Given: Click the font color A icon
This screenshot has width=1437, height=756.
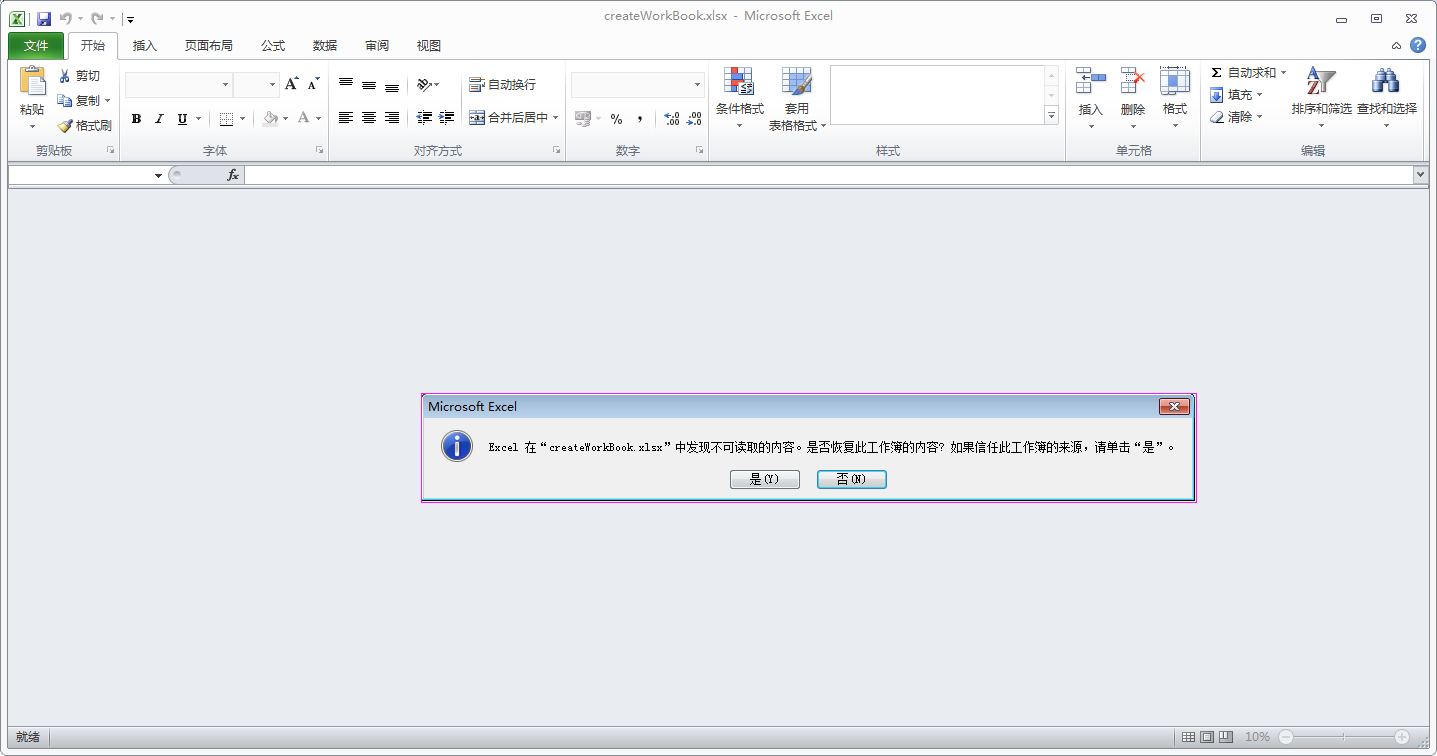Looking at the screenshot, I should point(303,118).
